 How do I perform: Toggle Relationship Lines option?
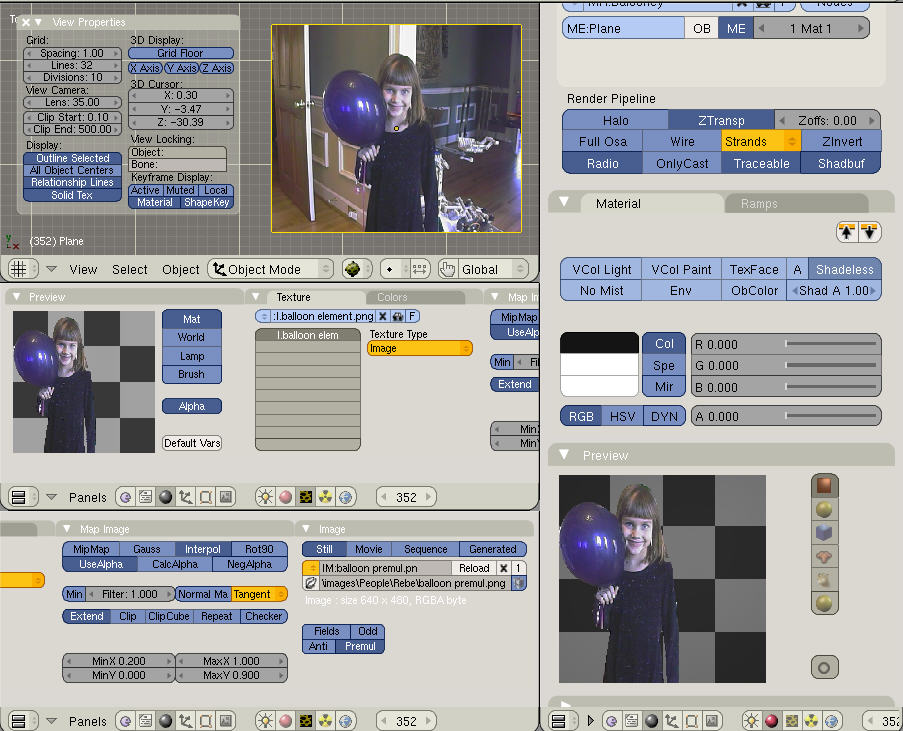(73, 183)
